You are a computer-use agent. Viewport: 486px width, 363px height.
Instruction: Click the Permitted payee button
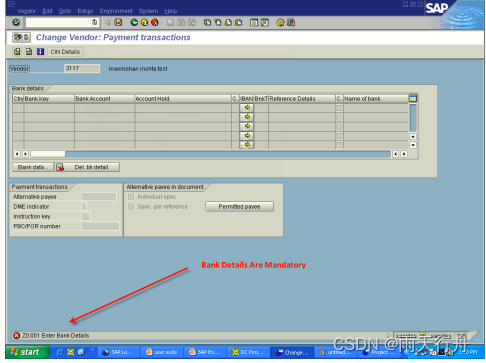point(239,207)
